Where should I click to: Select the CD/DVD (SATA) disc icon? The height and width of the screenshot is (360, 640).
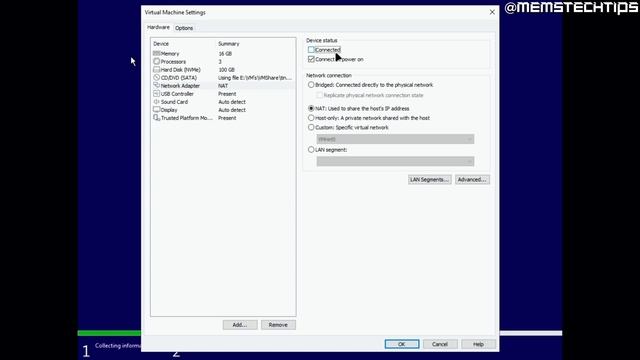[x=156, y=77]
